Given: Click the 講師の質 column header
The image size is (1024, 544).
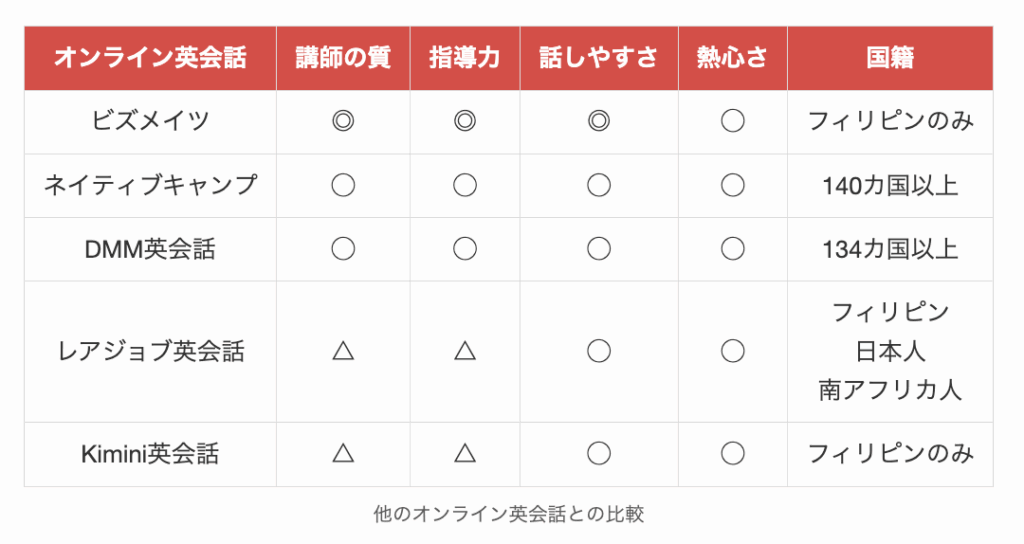Looking at the screenshot, I should [343, 58].
